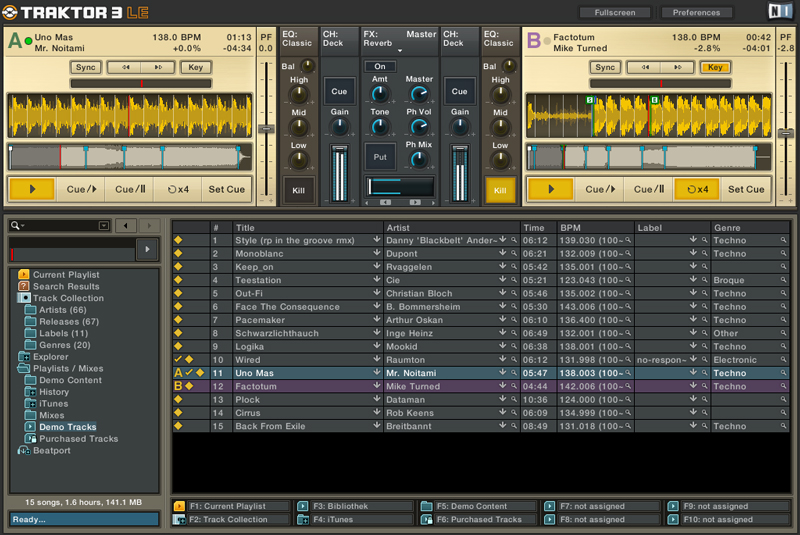This screenshot has height=535, width=800.
Task: Toggle the Reverb FX On button
Action: 380,67
